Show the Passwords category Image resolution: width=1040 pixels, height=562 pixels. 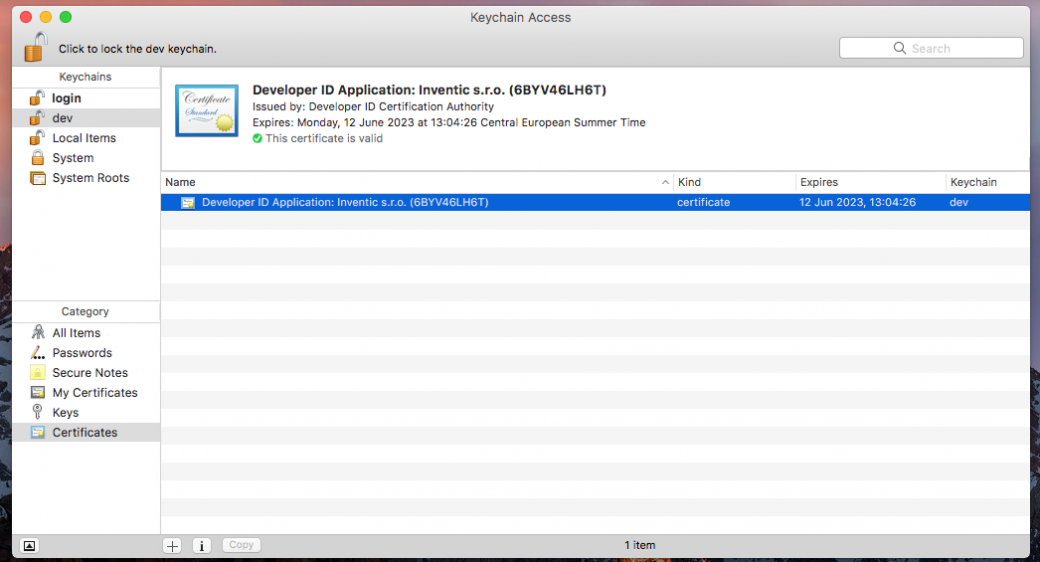(86, 353)
